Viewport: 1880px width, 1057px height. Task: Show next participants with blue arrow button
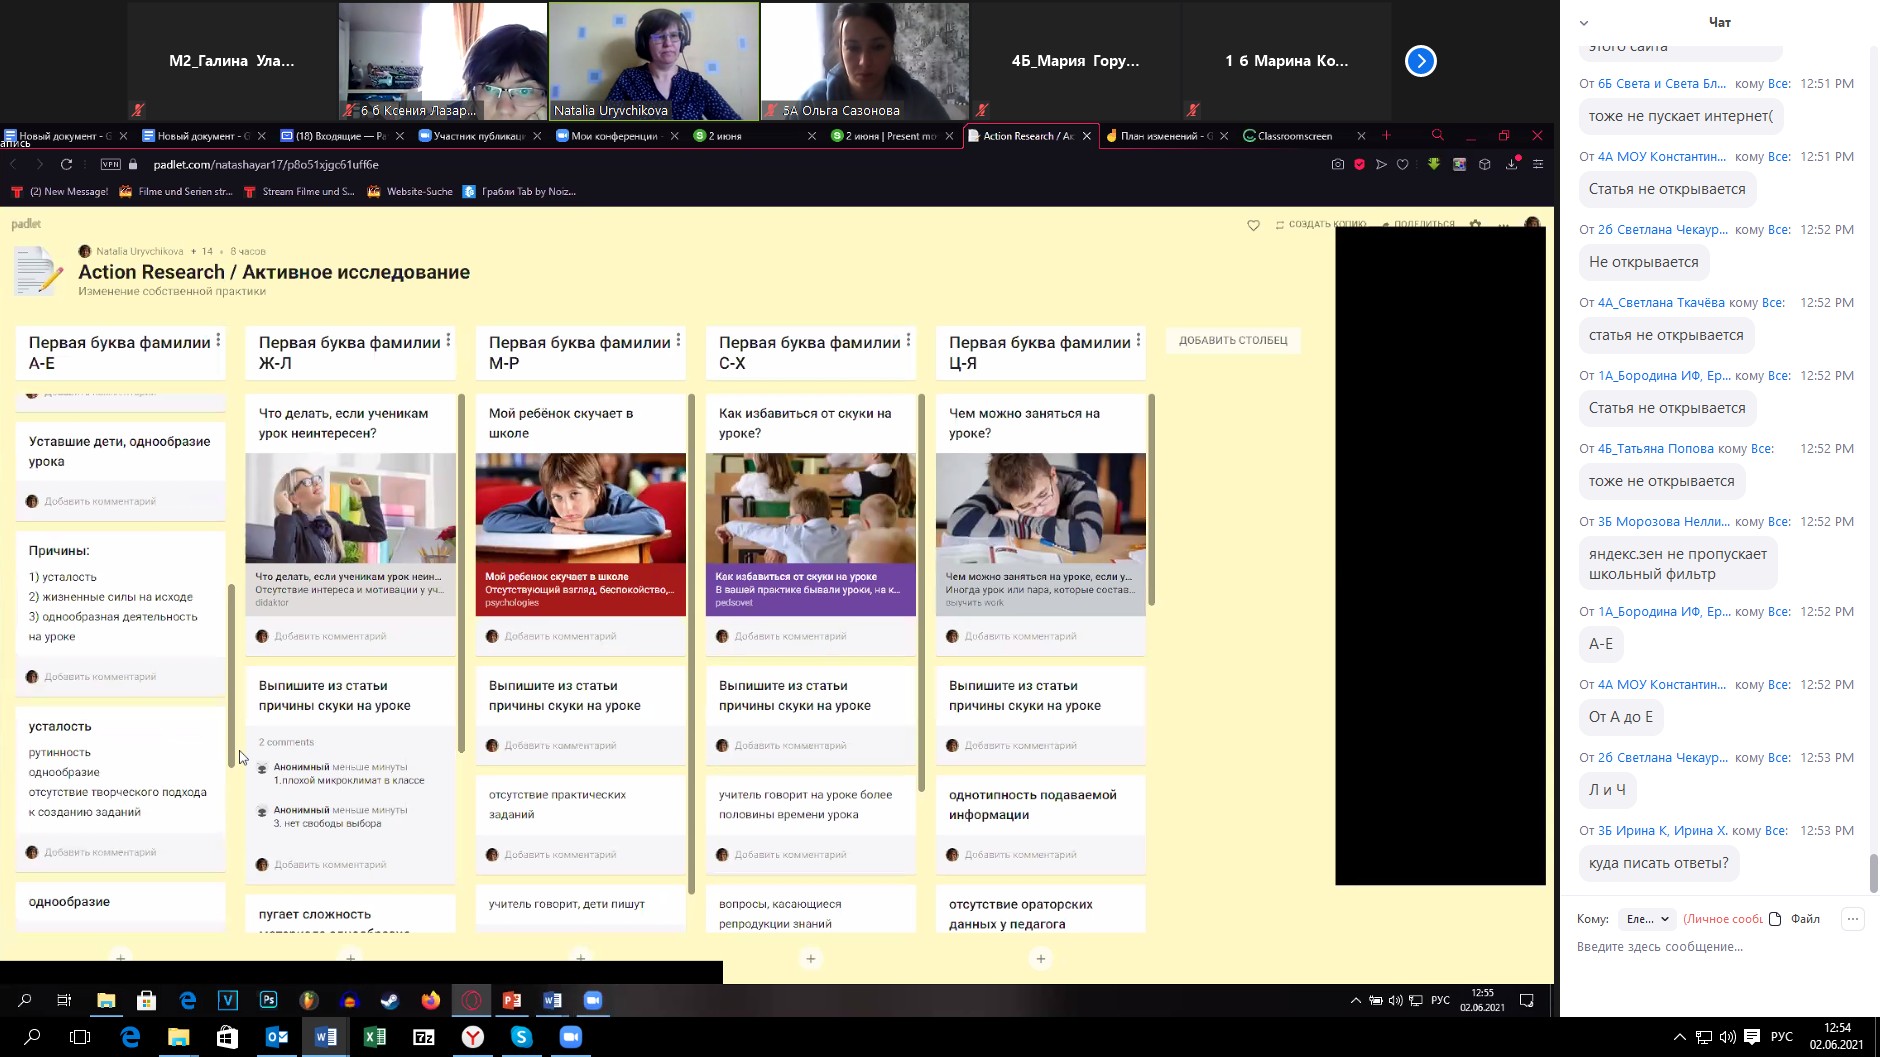click(x=1420, y=61)
